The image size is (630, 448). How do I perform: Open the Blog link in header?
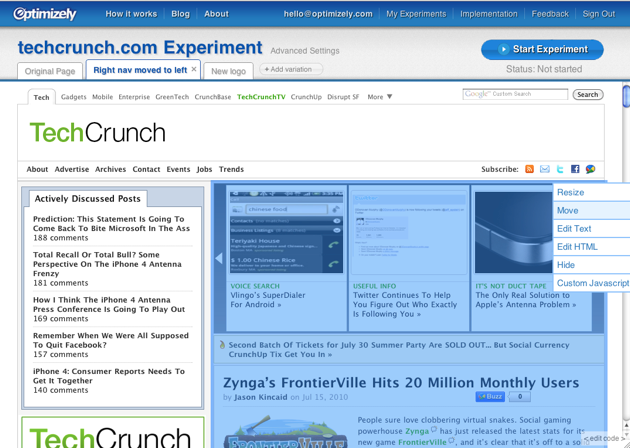[180, 14]
